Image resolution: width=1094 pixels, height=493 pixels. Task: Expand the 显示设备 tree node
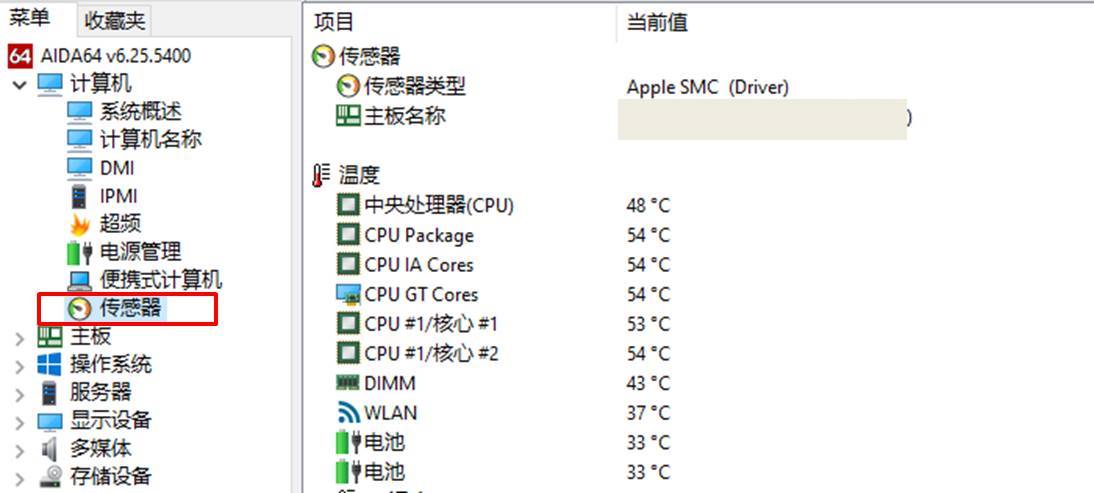pyautogui.click(x=20, y=421)
